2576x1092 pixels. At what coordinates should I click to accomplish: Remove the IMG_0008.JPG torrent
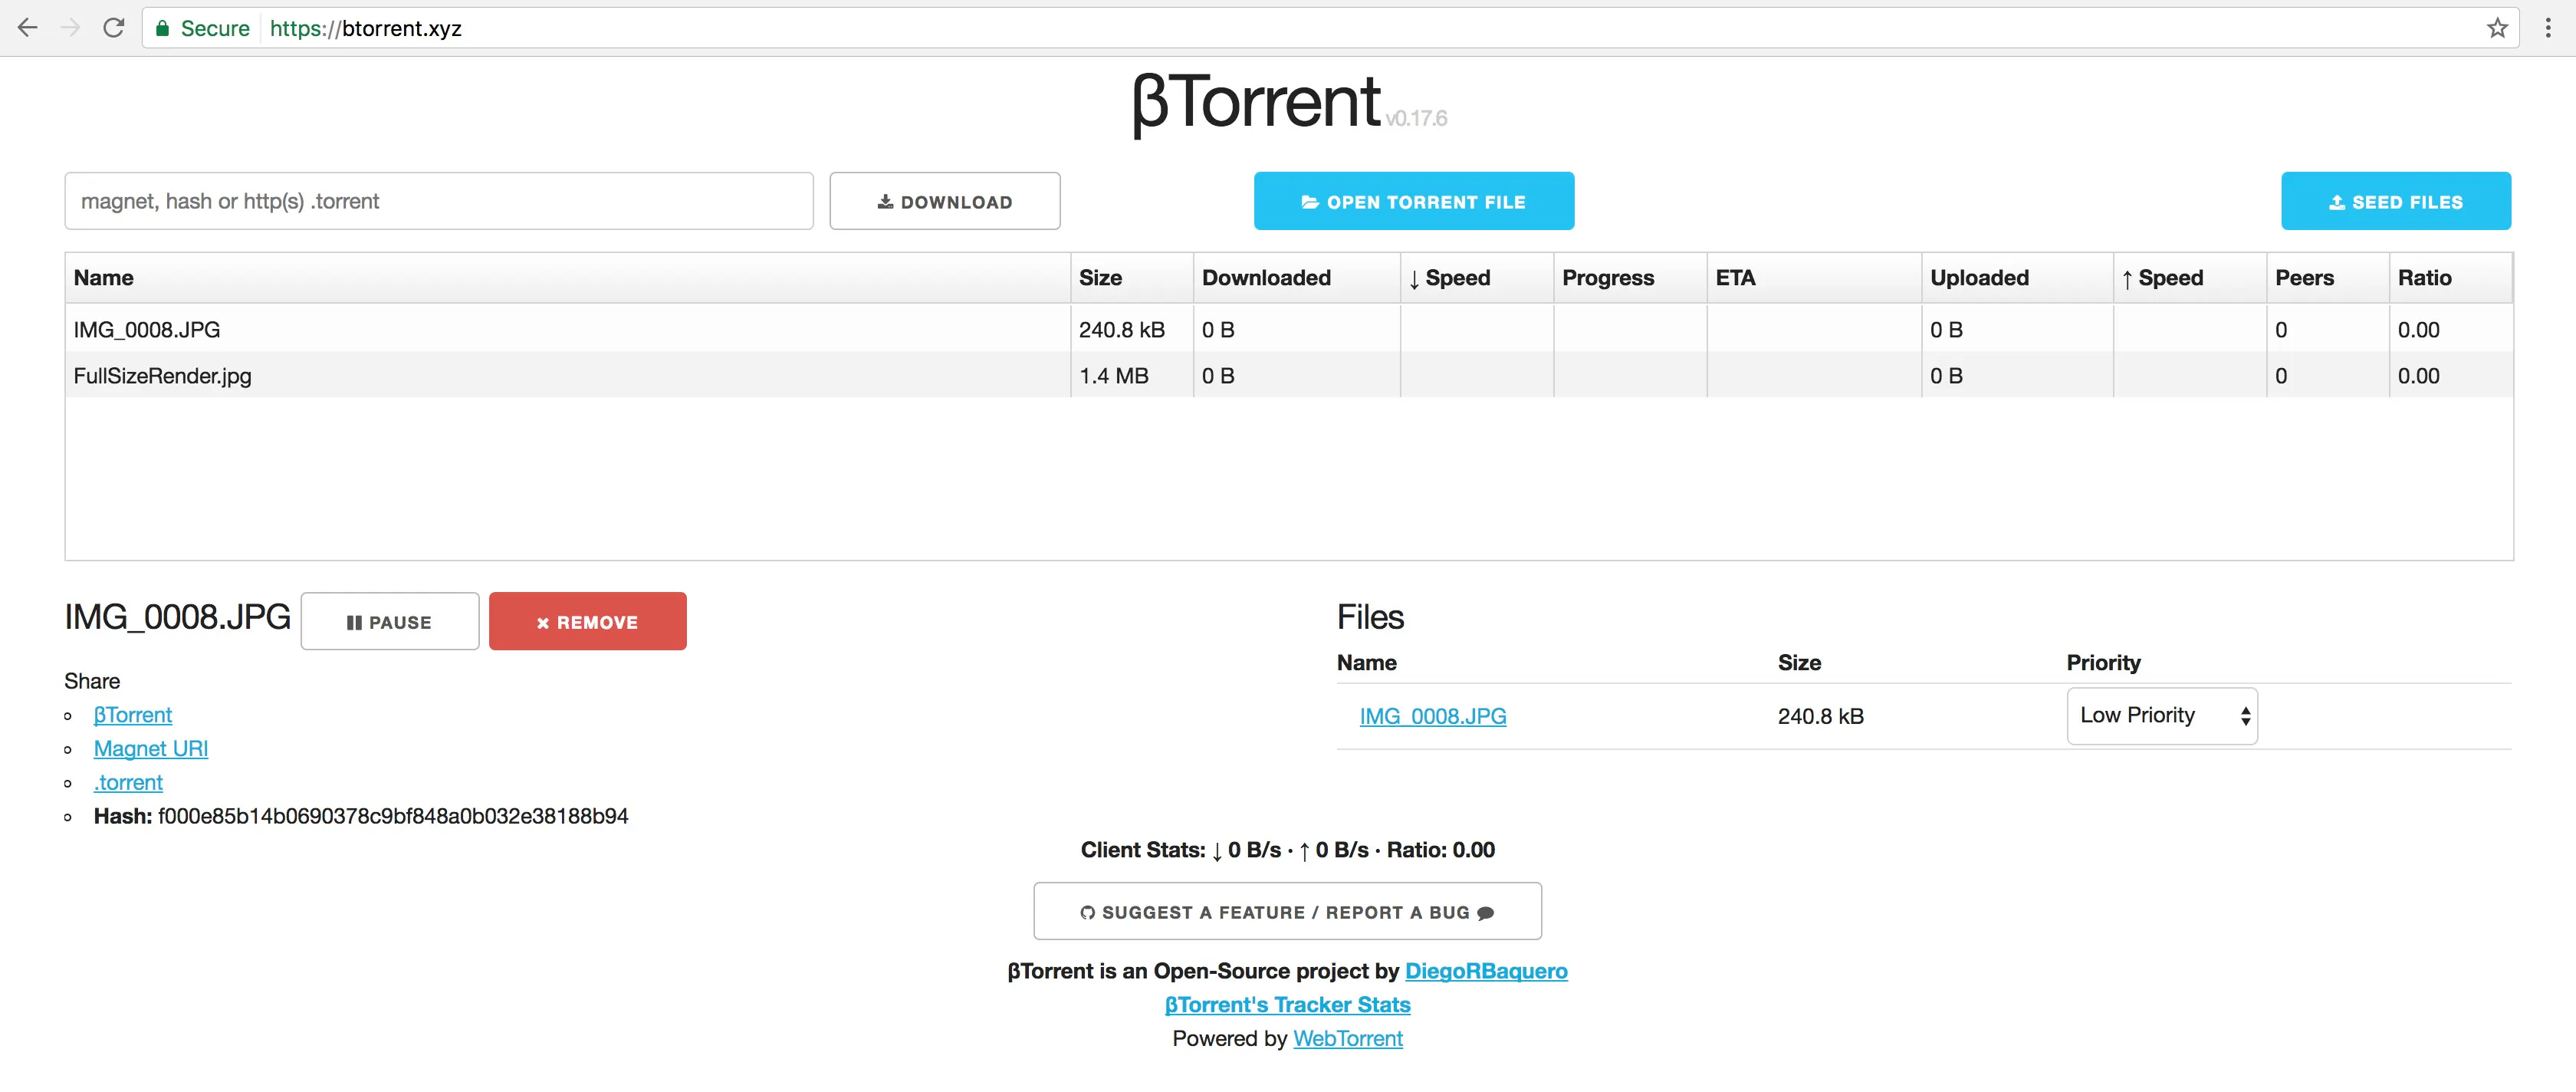(588, 621)
